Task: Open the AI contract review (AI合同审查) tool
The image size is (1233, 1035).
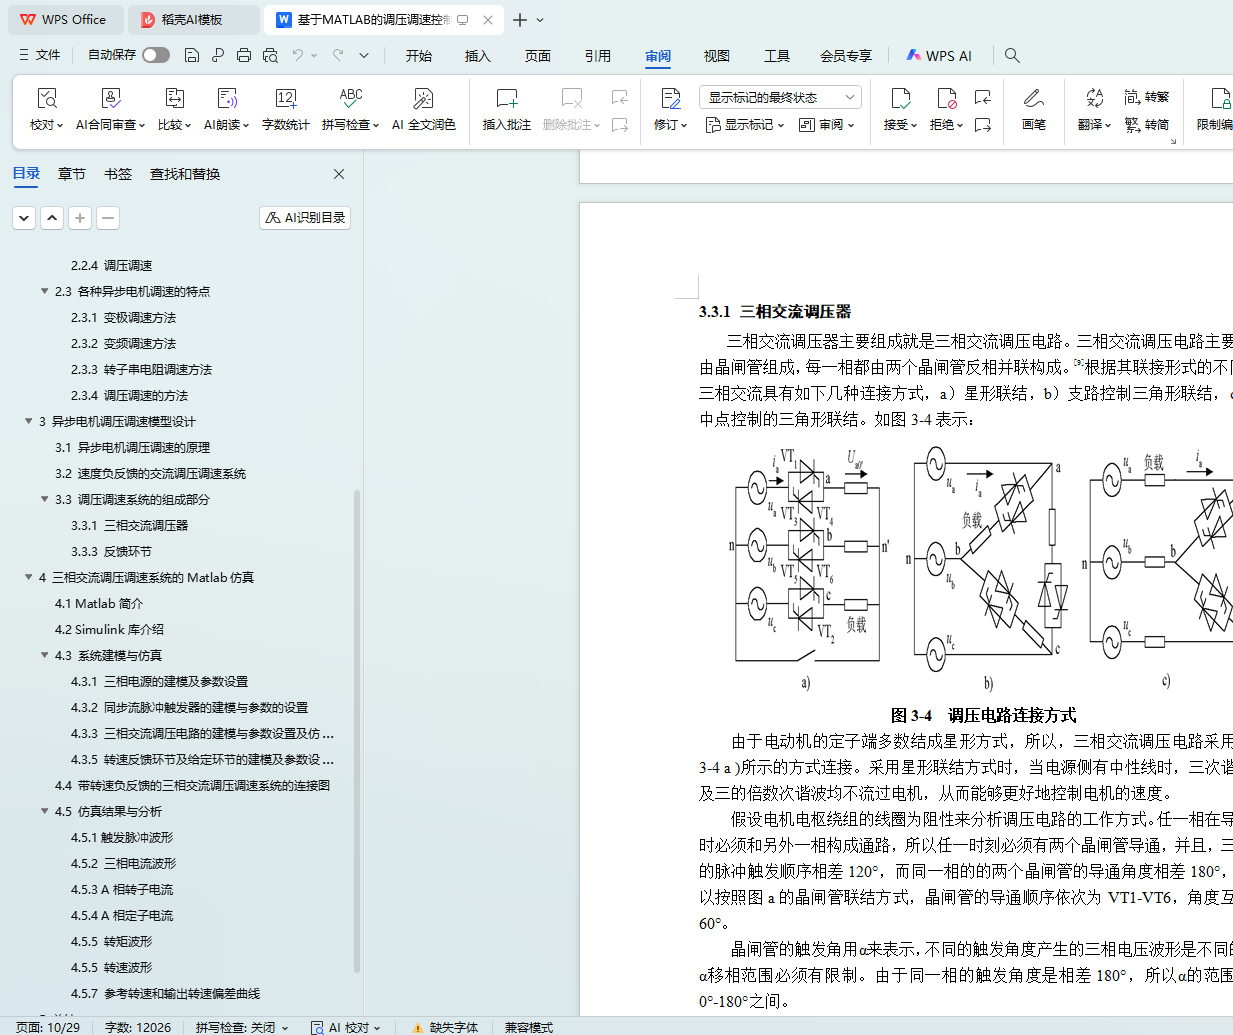Action: click(111, 99)
